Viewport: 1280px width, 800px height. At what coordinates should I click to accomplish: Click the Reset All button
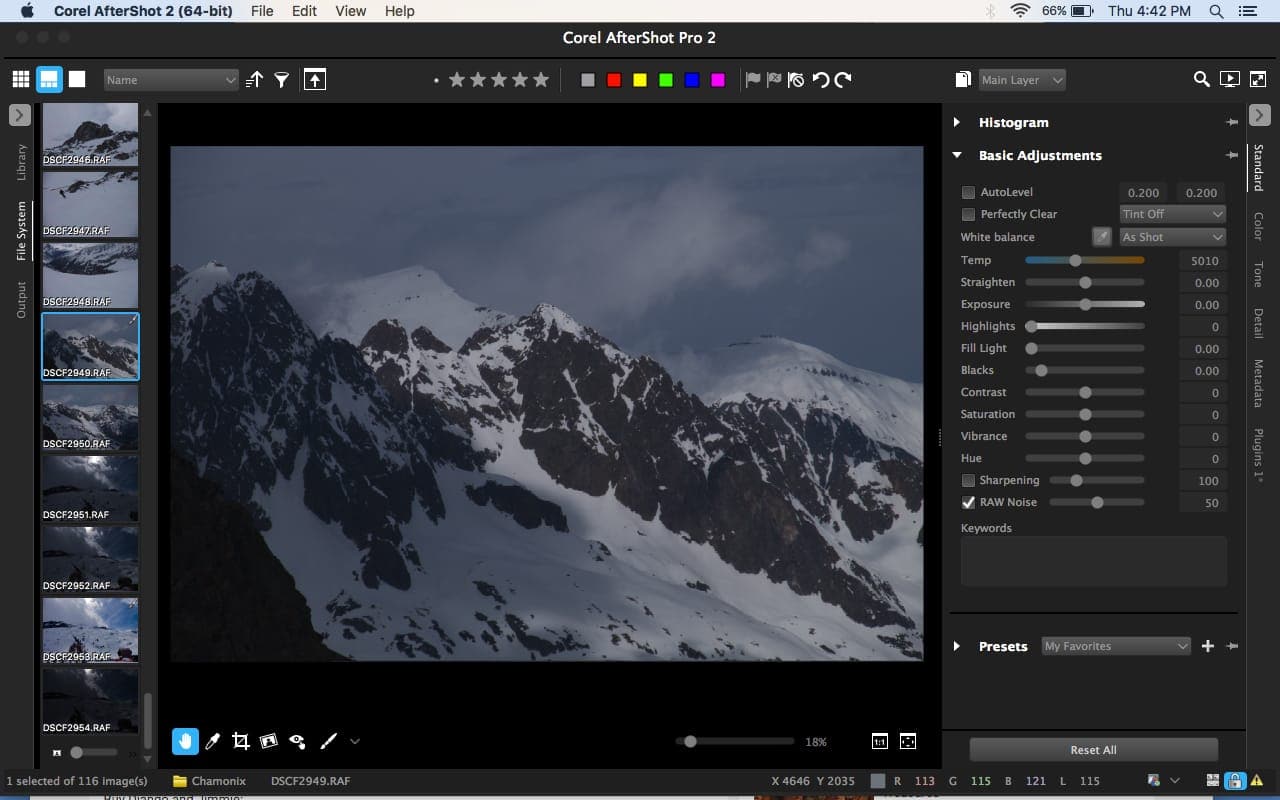click(1093, 749)
